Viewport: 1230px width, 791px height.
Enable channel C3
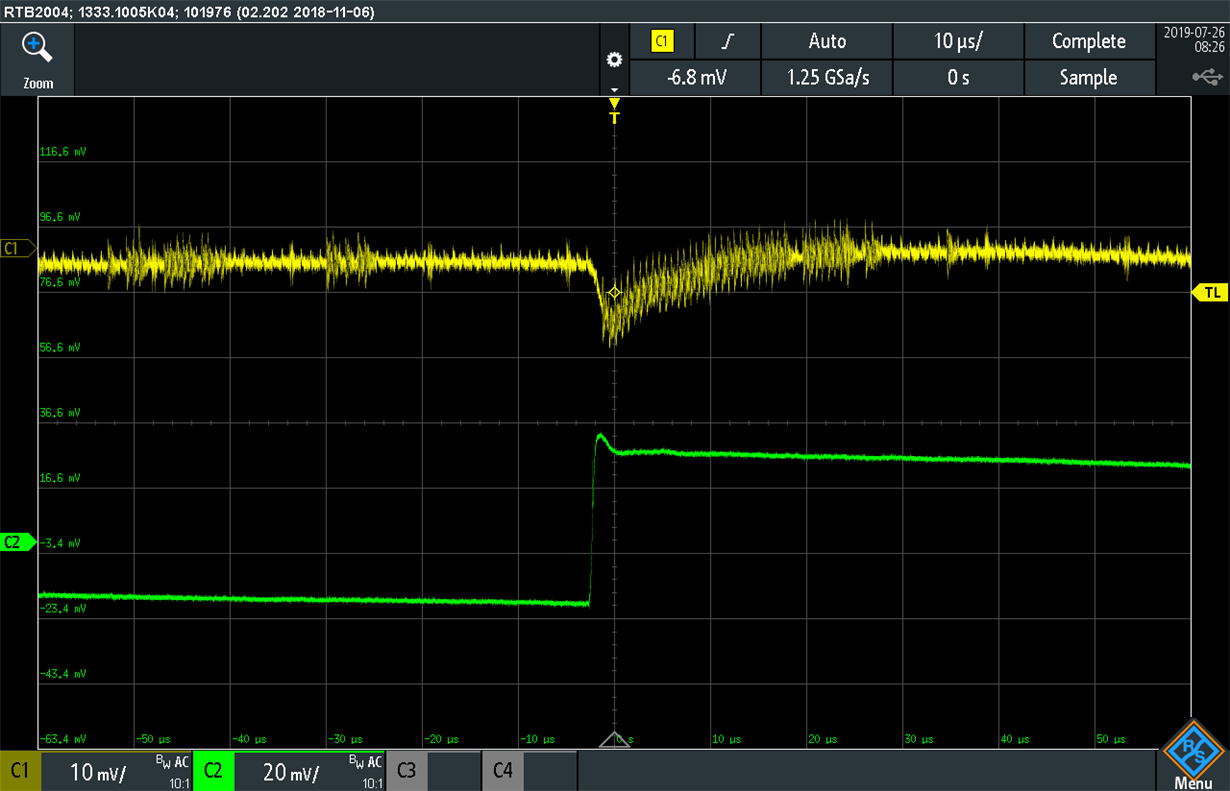point(406,771)
